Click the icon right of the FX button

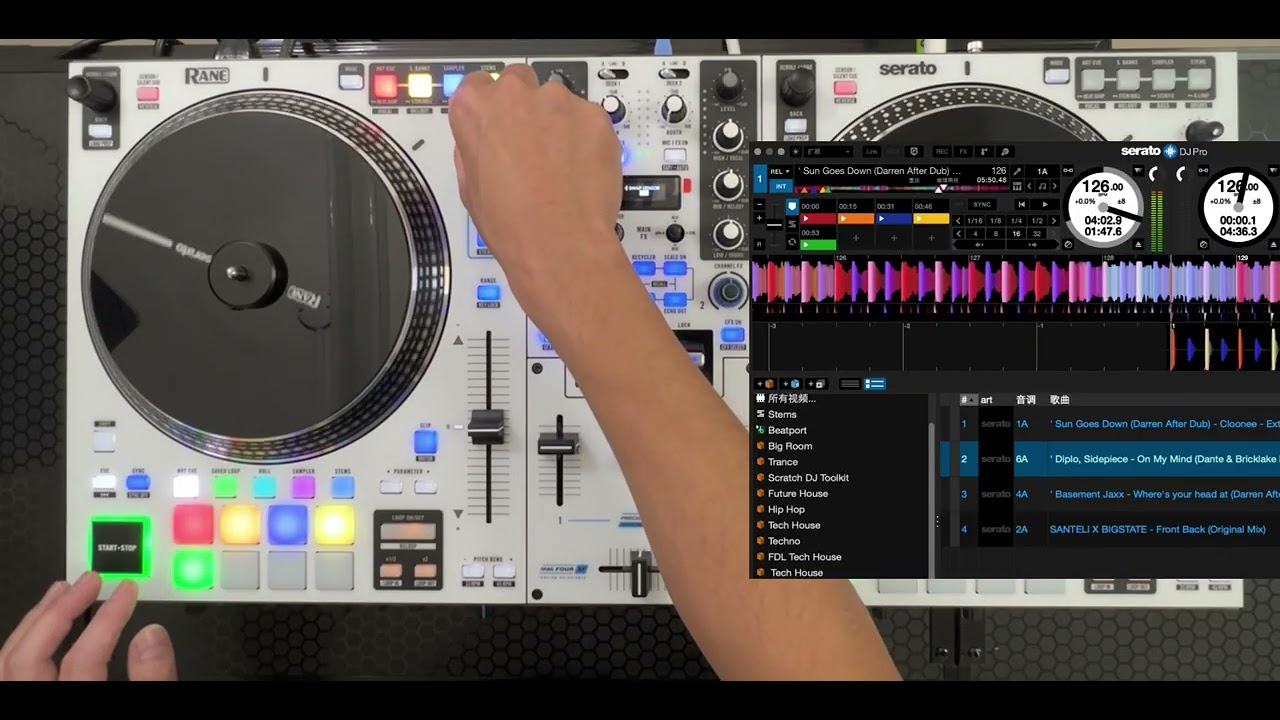(984, 152)
